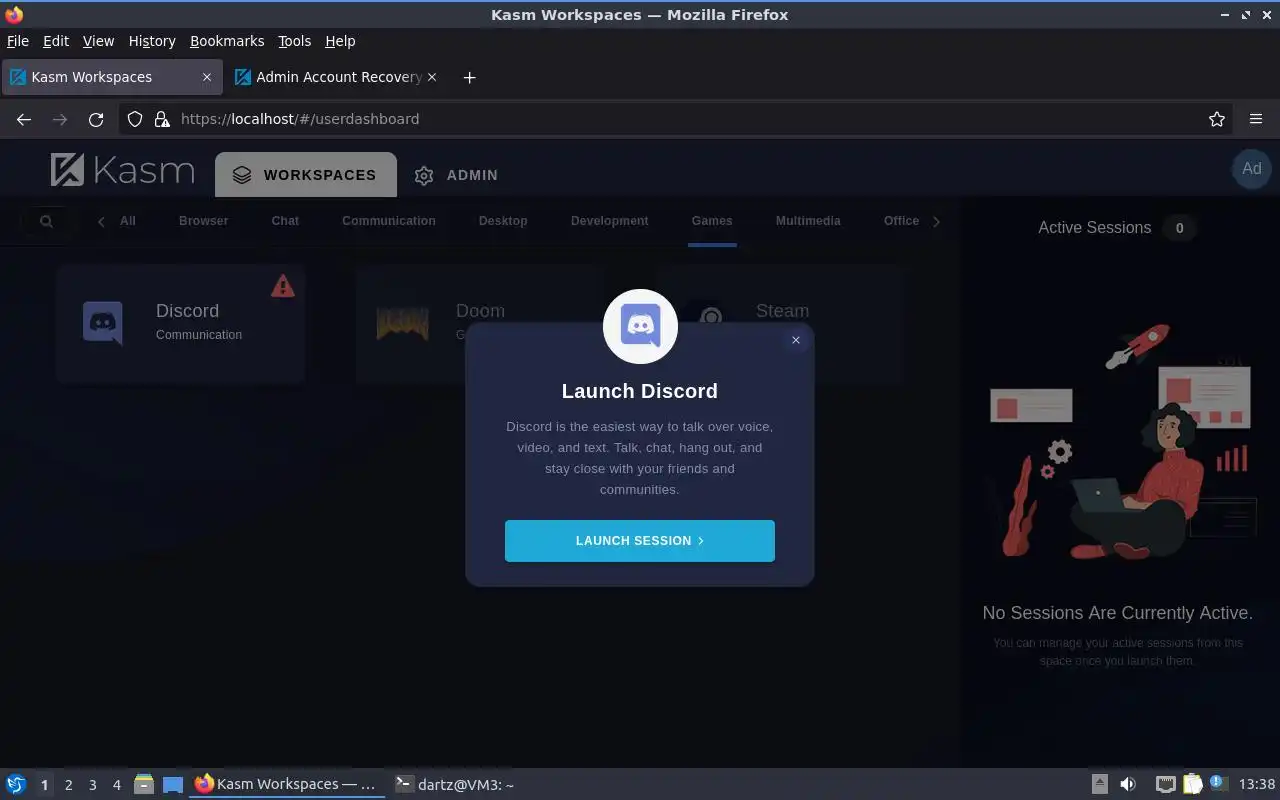Image resolution: width=1280 pixels, height=800 pixels.
Task: Open the Bookmarks menu
Action: [x=227, y=41]
